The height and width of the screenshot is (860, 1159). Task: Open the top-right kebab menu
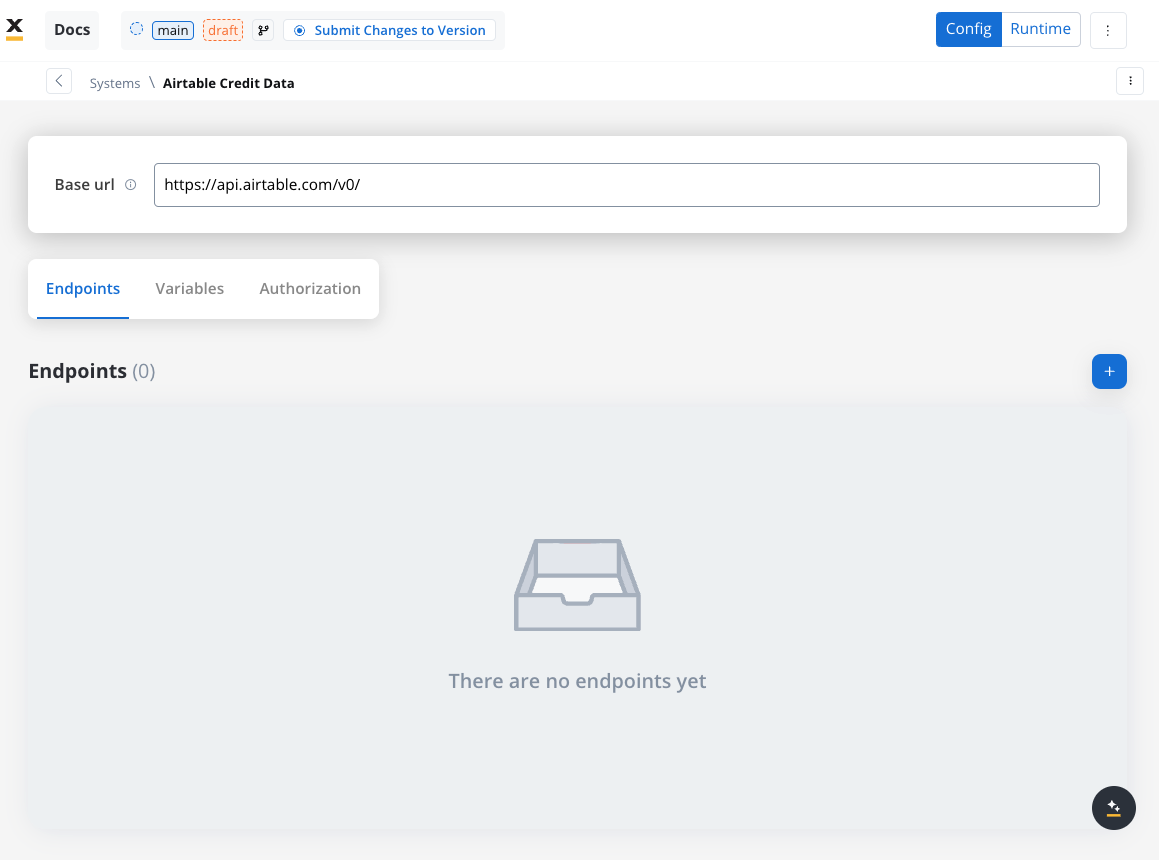(1108, 30)
